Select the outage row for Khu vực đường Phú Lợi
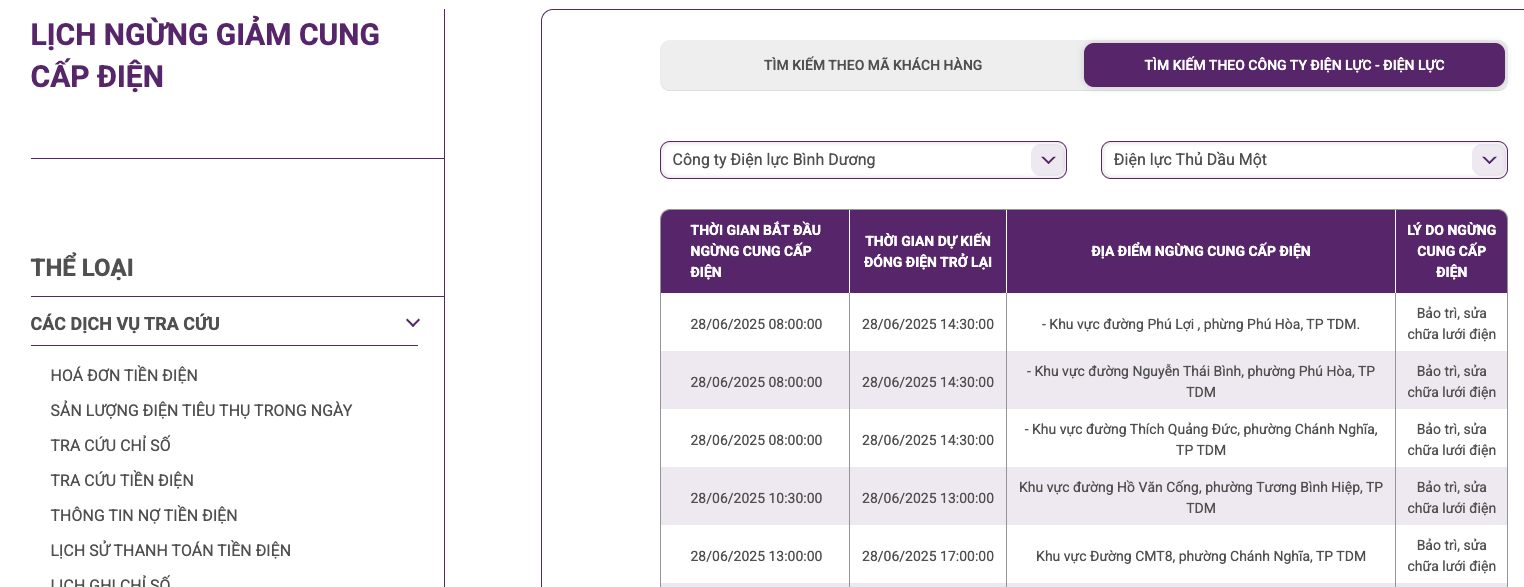The height and width of the screenshot is (587, 1524). (1200, 323)
